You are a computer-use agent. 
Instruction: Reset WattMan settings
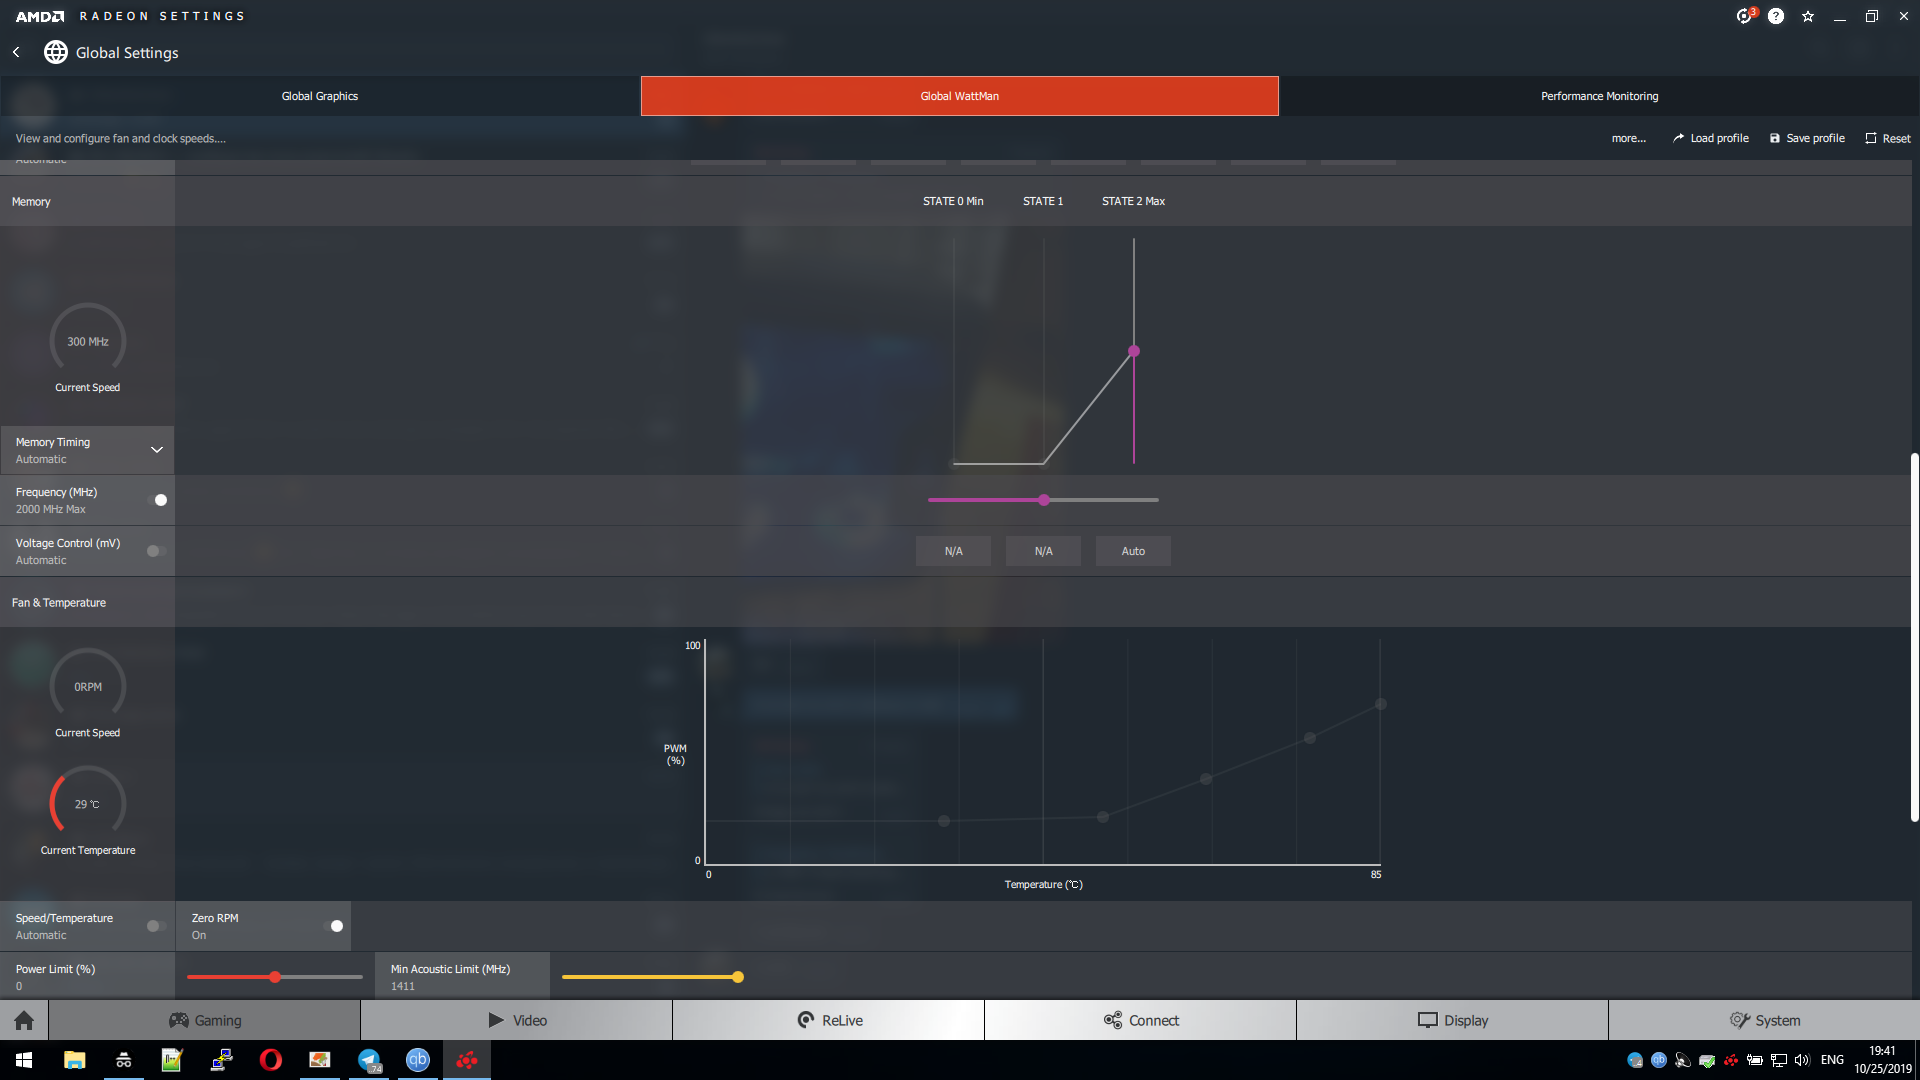1888,138
